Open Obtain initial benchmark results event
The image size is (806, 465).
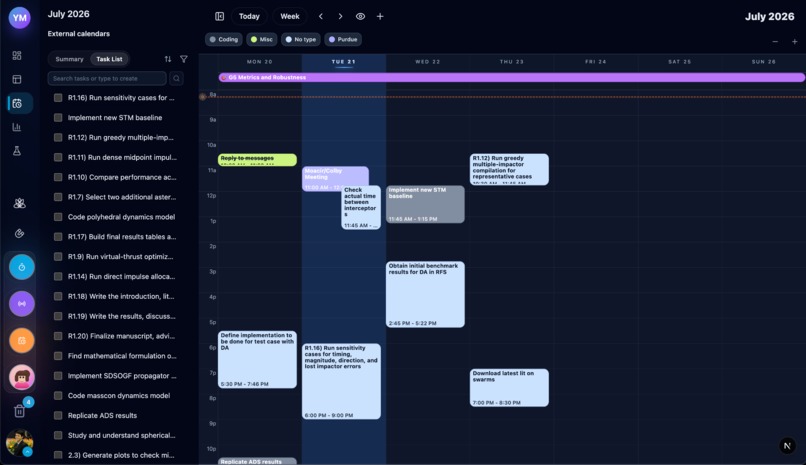(425, 294)
